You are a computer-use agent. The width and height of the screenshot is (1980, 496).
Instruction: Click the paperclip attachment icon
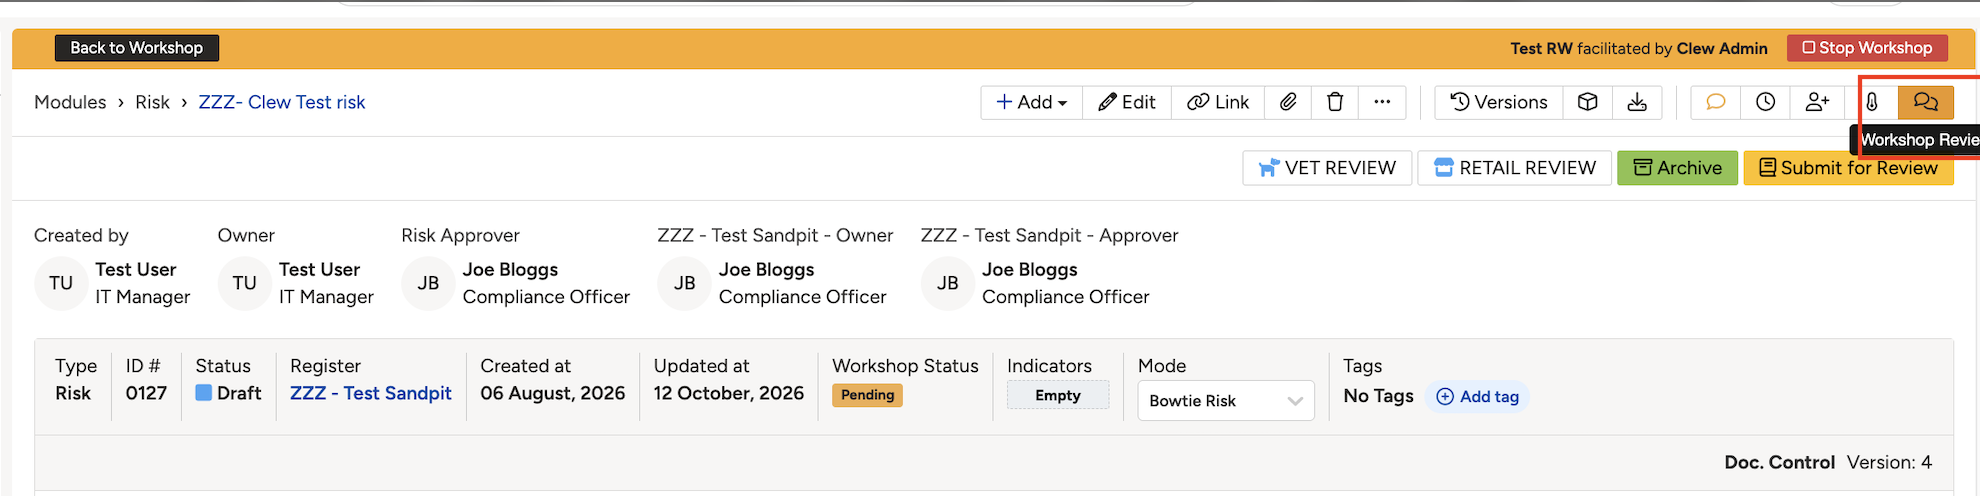click(x=1289, y=102)
